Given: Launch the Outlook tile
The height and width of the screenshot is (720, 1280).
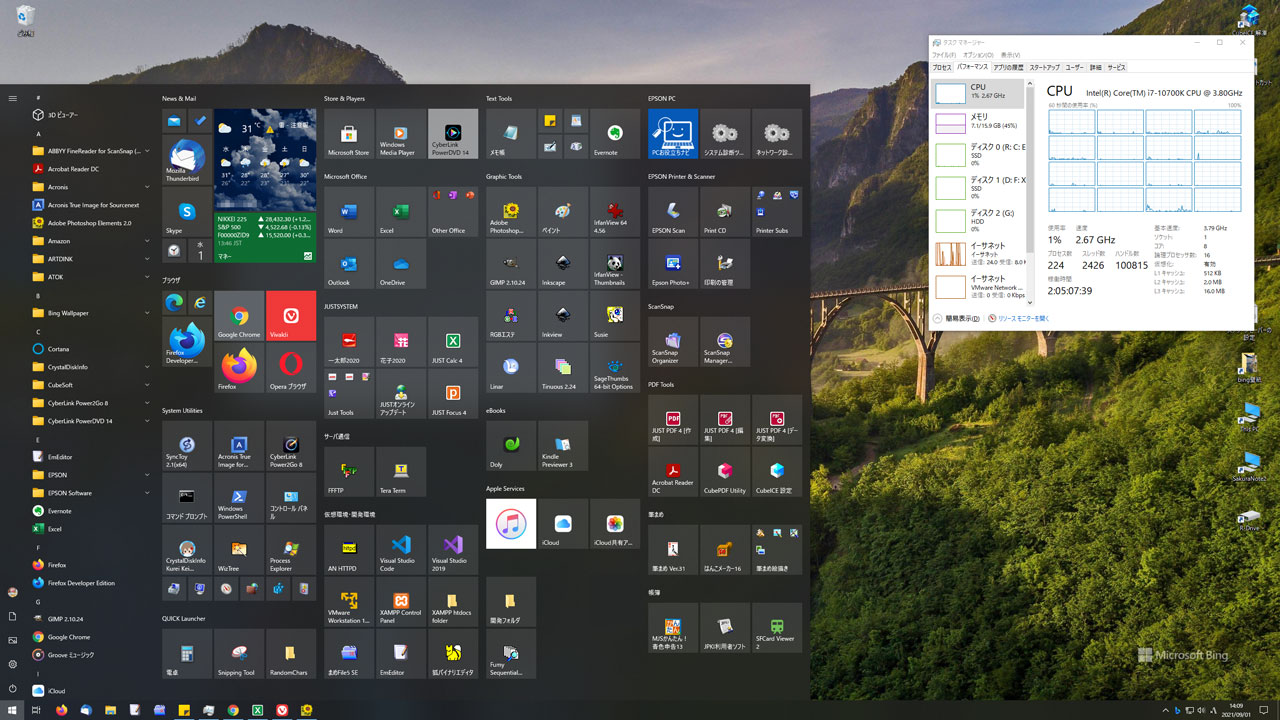Looking at the screenshot, I should click(x=349, y=264).
